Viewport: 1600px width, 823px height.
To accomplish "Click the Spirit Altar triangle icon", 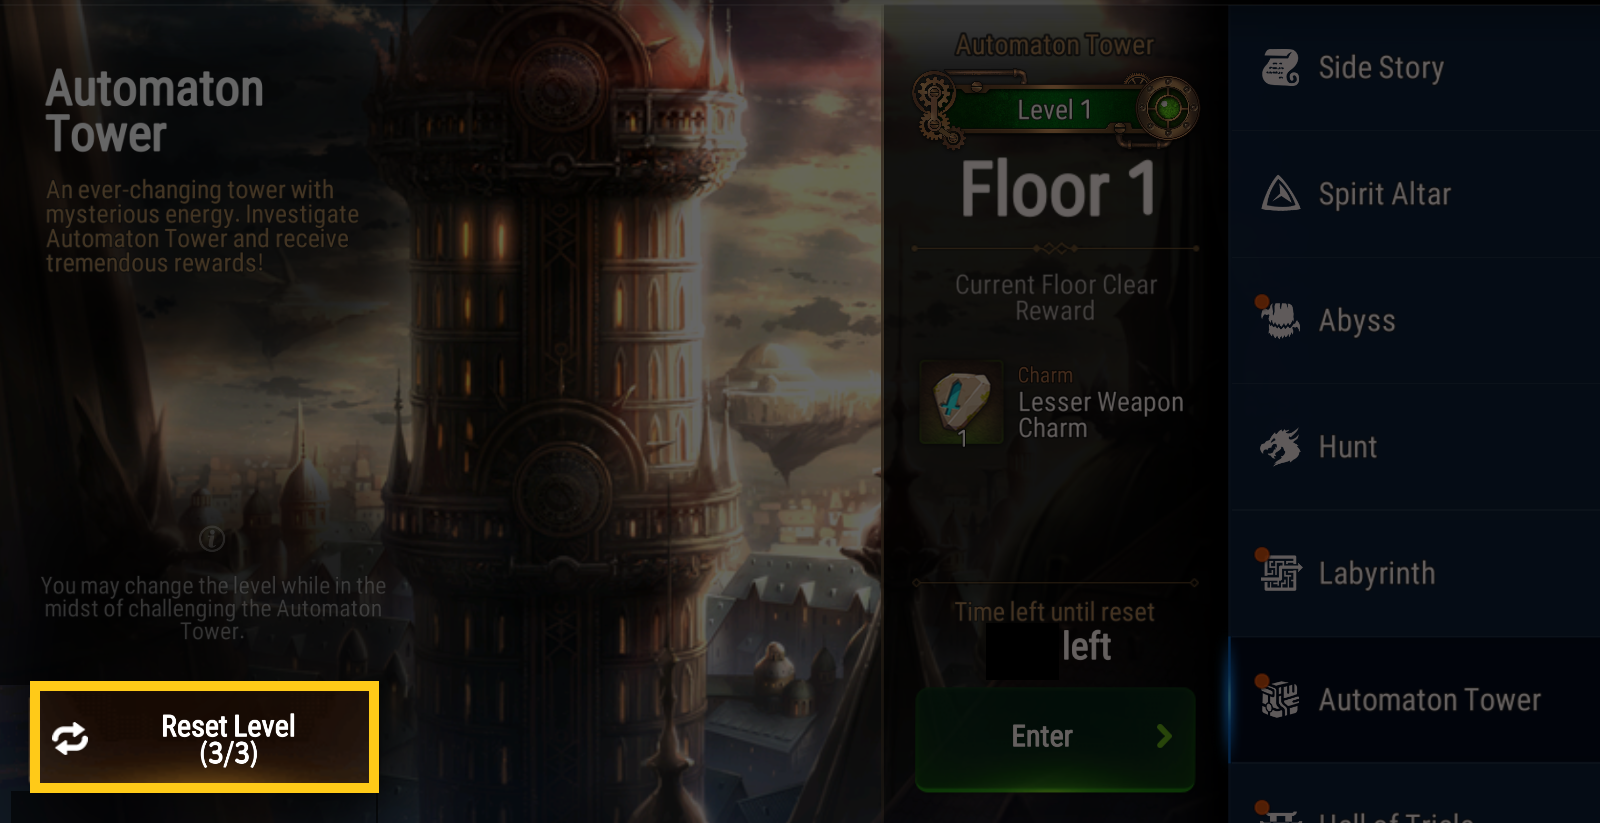I will click(1281, 194).
